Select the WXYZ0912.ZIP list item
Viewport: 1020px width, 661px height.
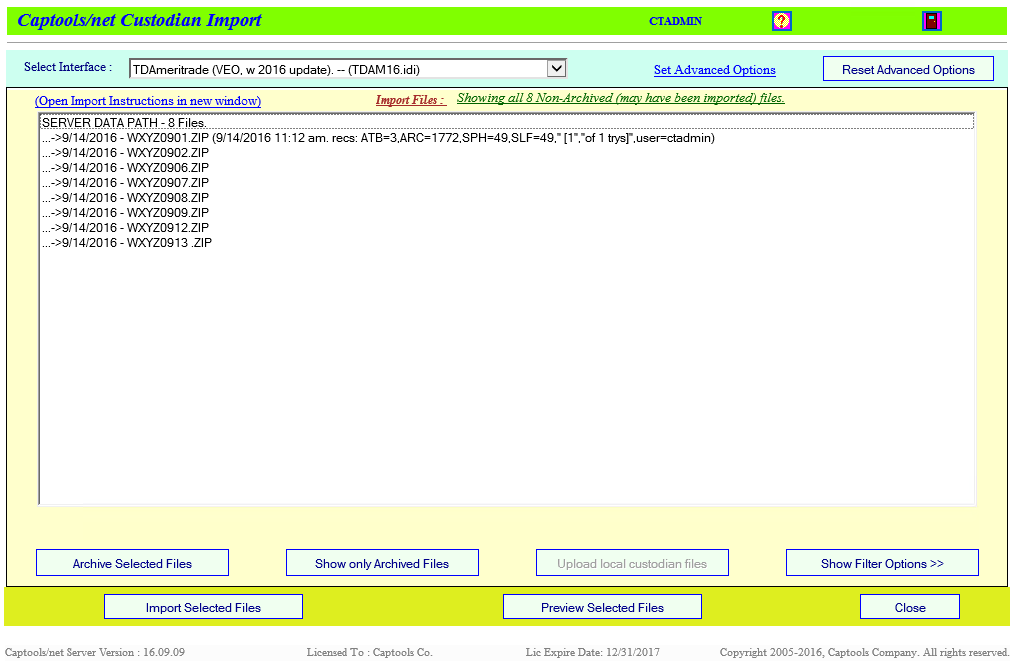coord(167,228)
